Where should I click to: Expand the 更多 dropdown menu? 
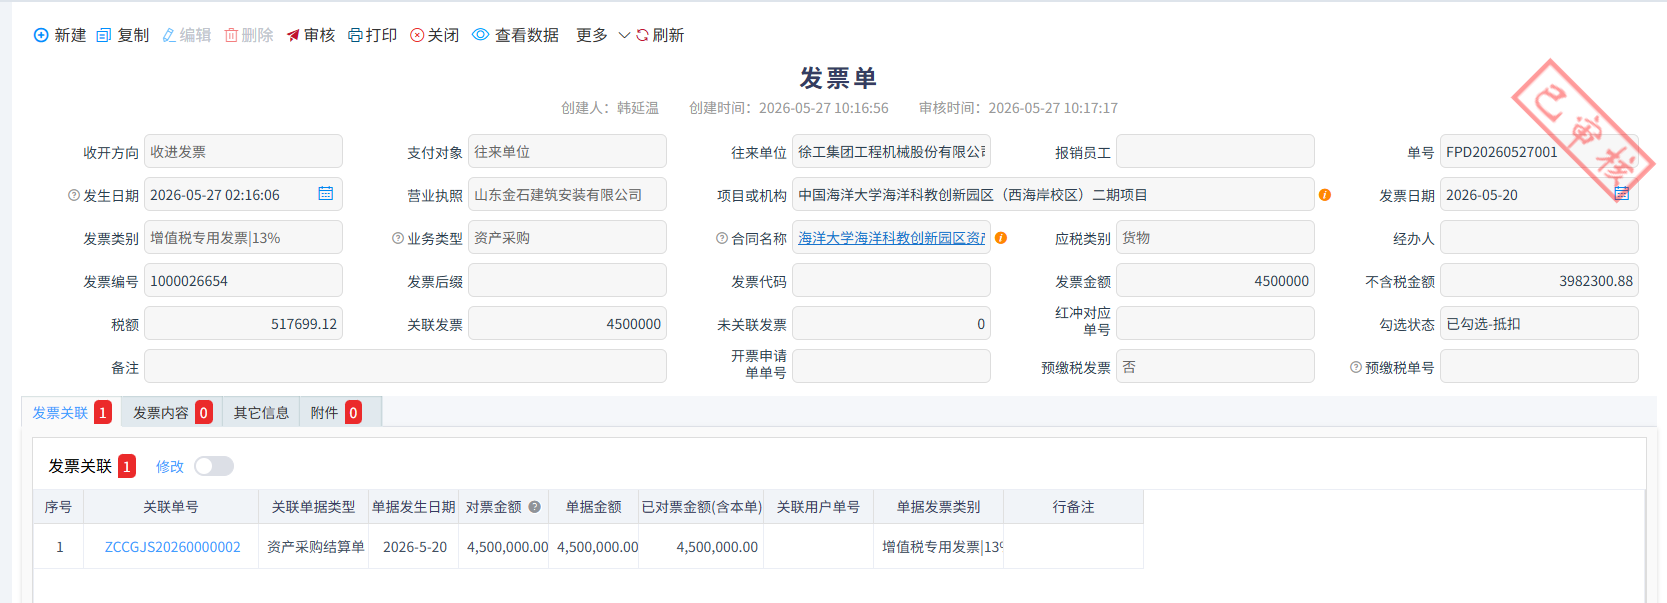point(603,35)
